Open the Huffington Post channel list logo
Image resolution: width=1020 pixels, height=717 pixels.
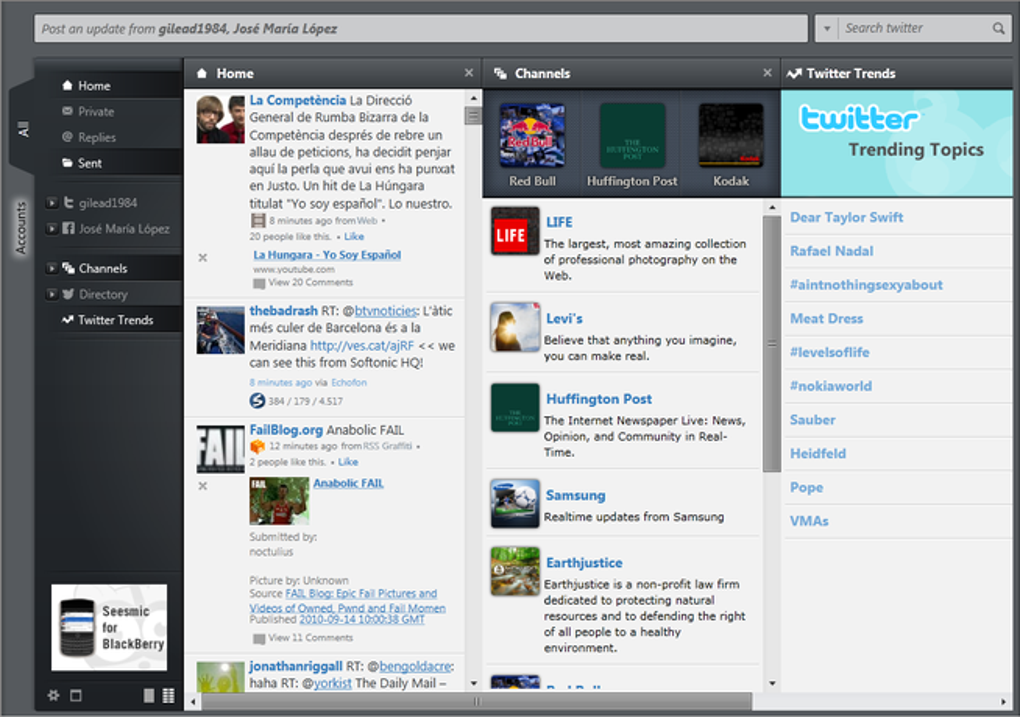point(515,408)
